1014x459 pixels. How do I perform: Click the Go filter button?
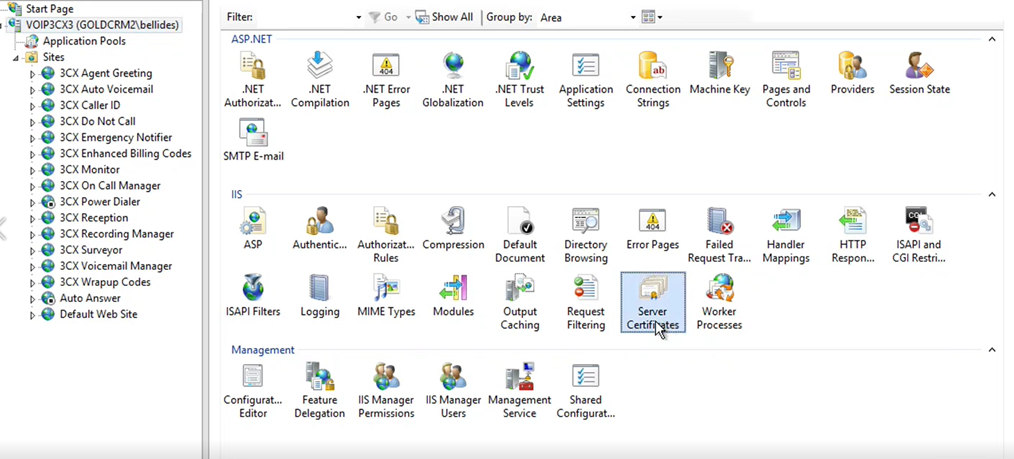pos(384,17)
